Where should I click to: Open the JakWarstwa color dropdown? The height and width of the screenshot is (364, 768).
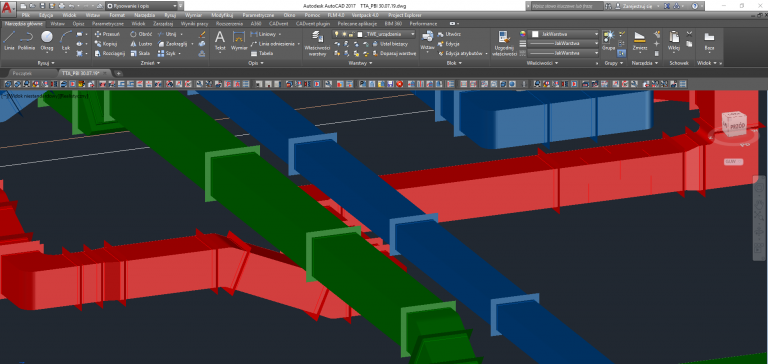coord(565,34)
